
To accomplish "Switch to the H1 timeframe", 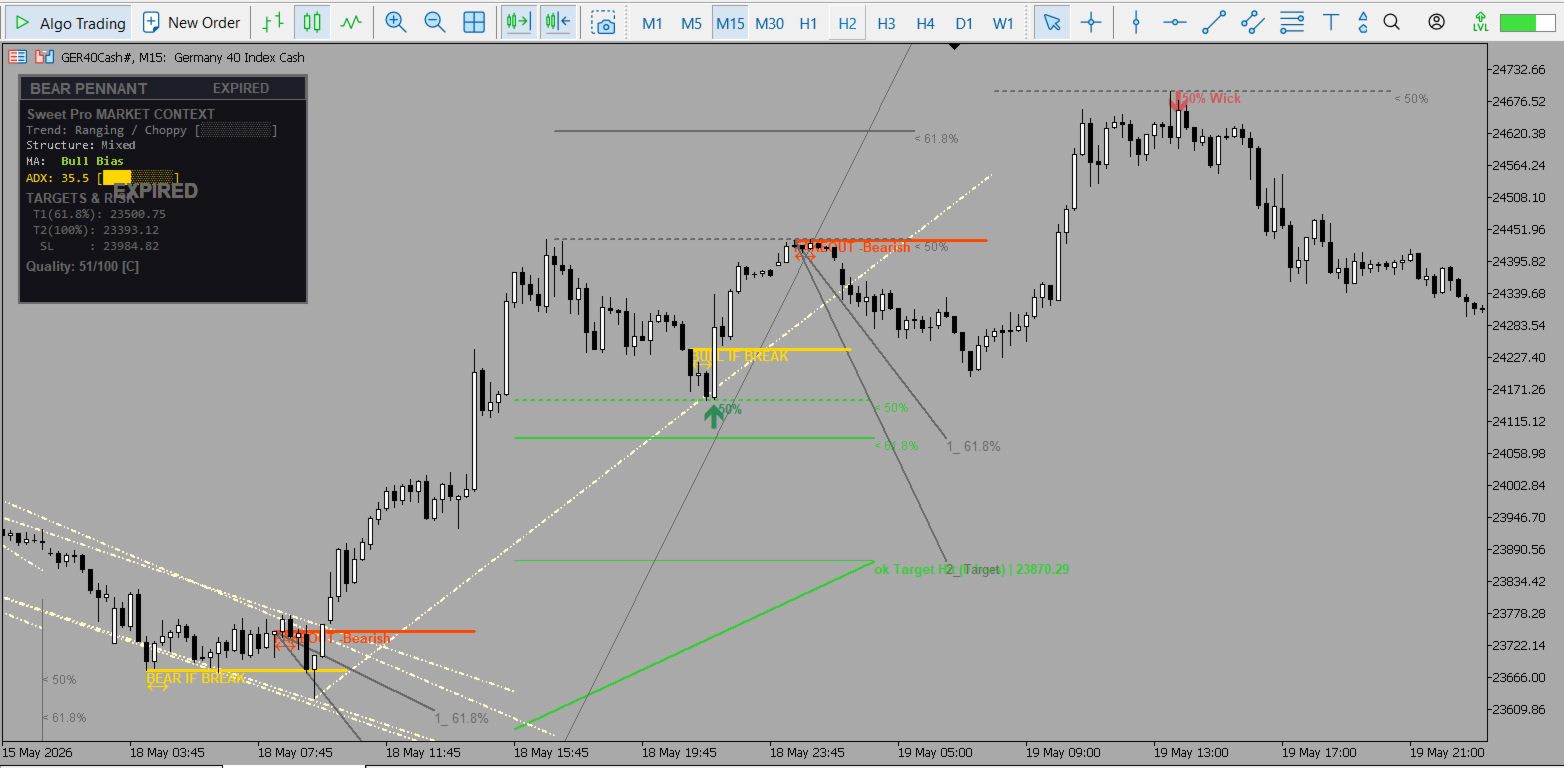I will coord(808,22).
